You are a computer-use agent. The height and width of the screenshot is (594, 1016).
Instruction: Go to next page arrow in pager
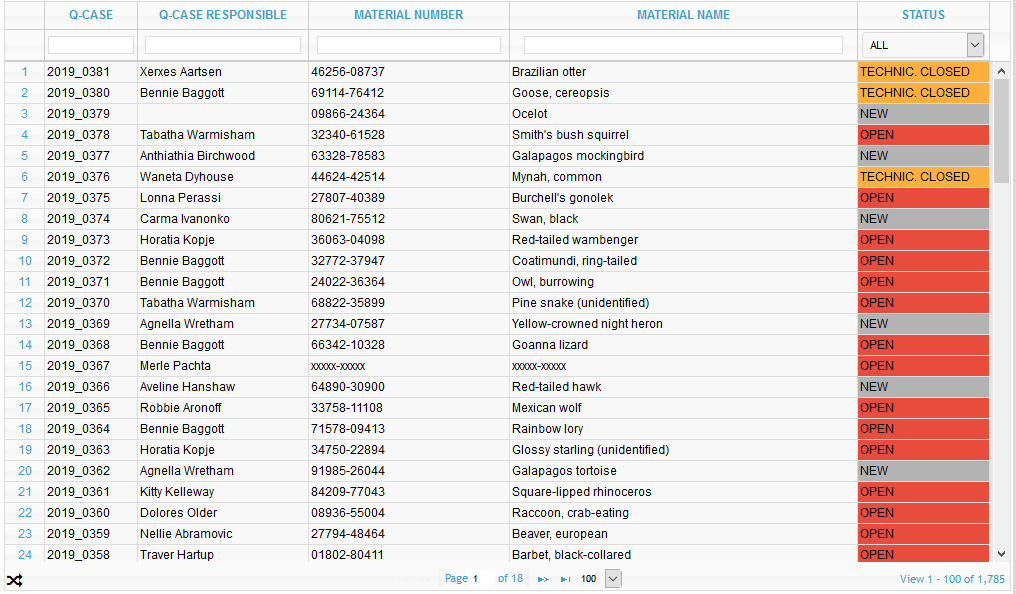[544, 579]
